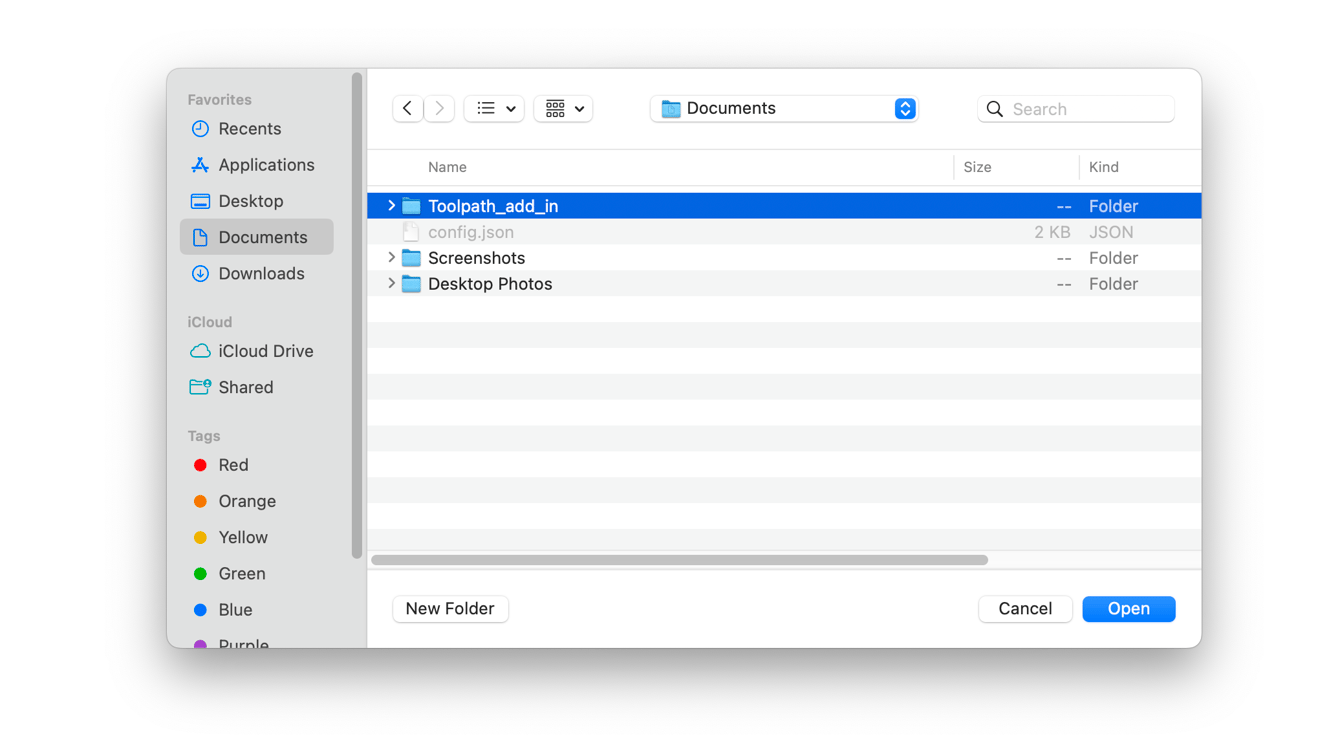1340x754 pixels.
Task: Open the icon grouping dropdown
Action: pyautogui.click(x=563, y=108)
